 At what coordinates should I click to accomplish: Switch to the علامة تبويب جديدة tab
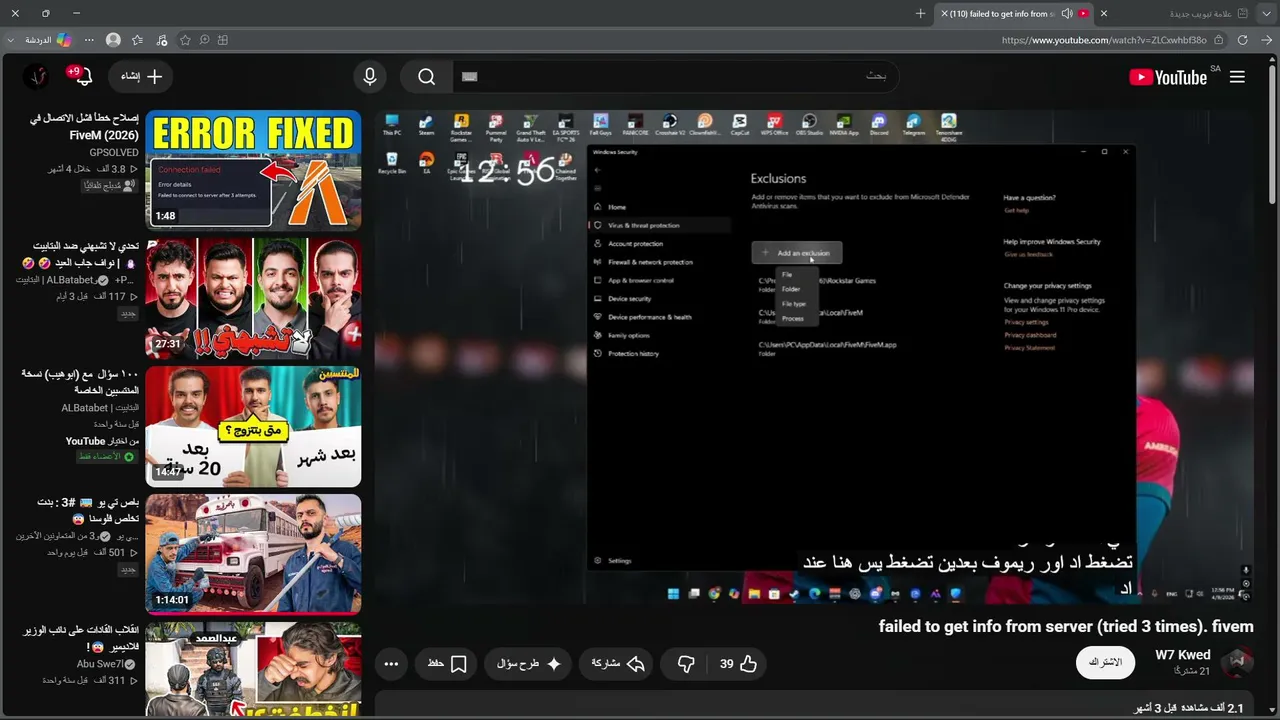pyautogui.click(x=1200, y=14)
